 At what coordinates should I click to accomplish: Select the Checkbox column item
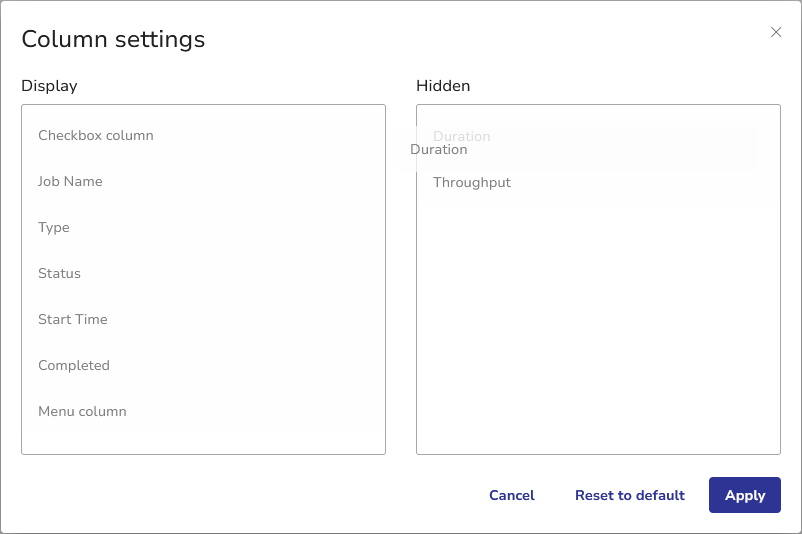pos(96,135)
